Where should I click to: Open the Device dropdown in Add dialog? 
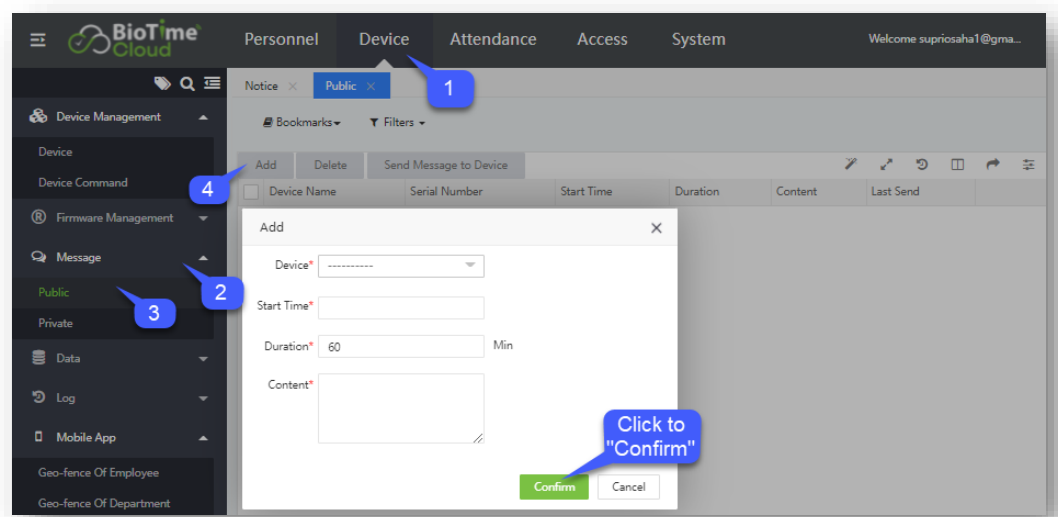401,266
